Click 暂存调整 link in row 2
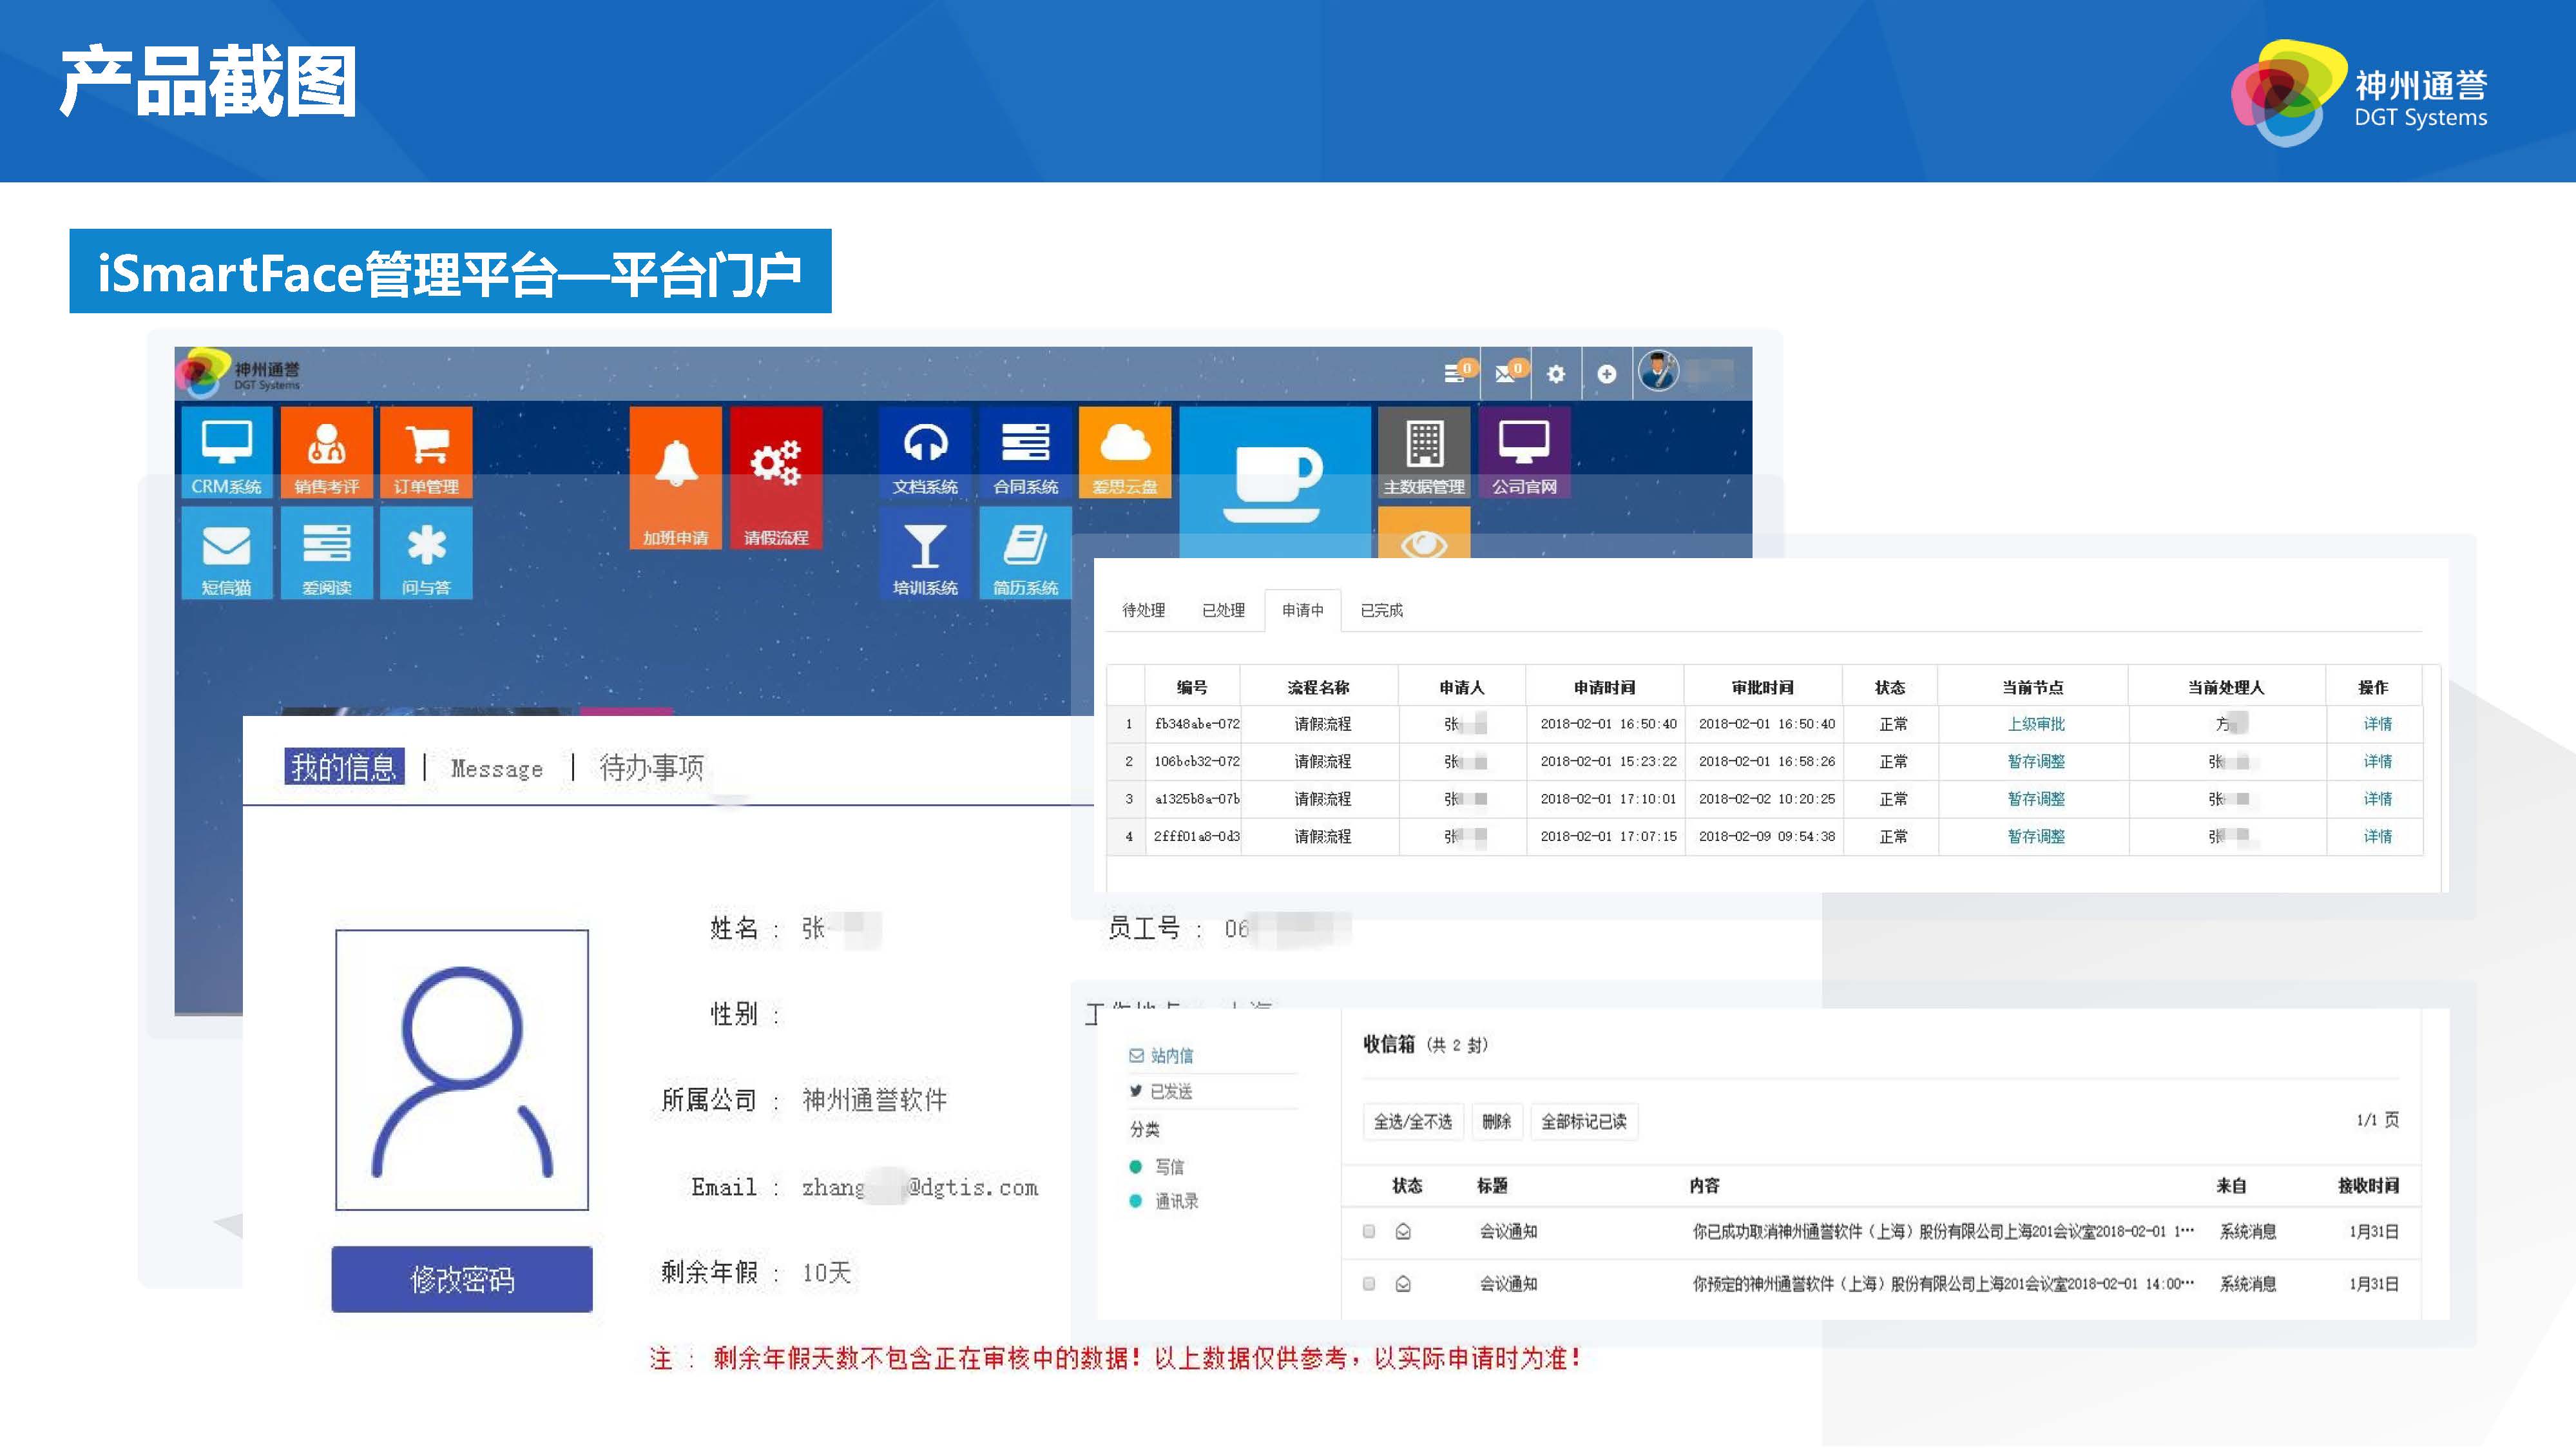This screenshot has width=2576, height=1450. [2036, 761]
